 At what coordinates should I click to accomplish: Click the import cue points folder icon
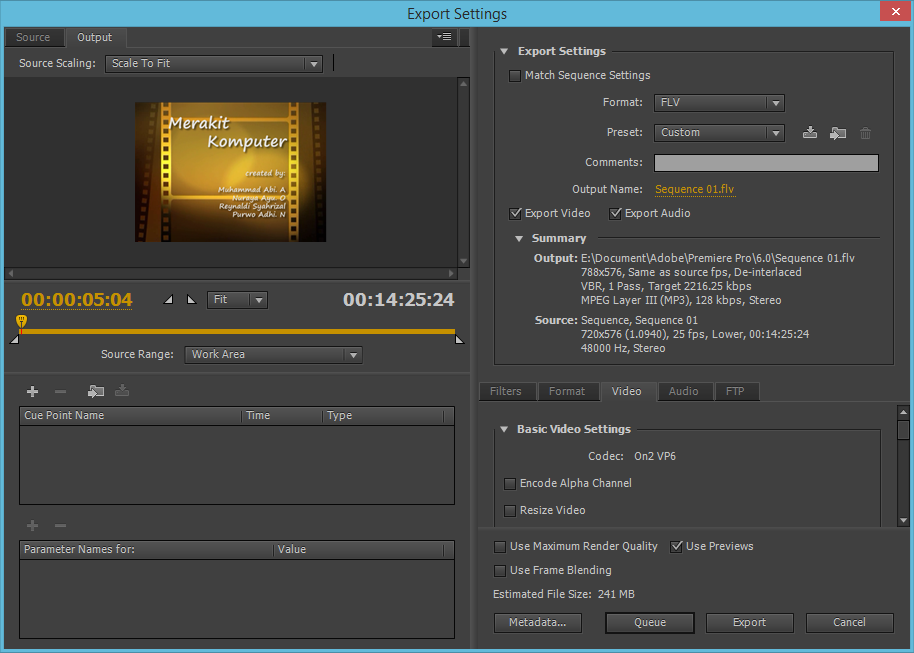tap(96, 391)
